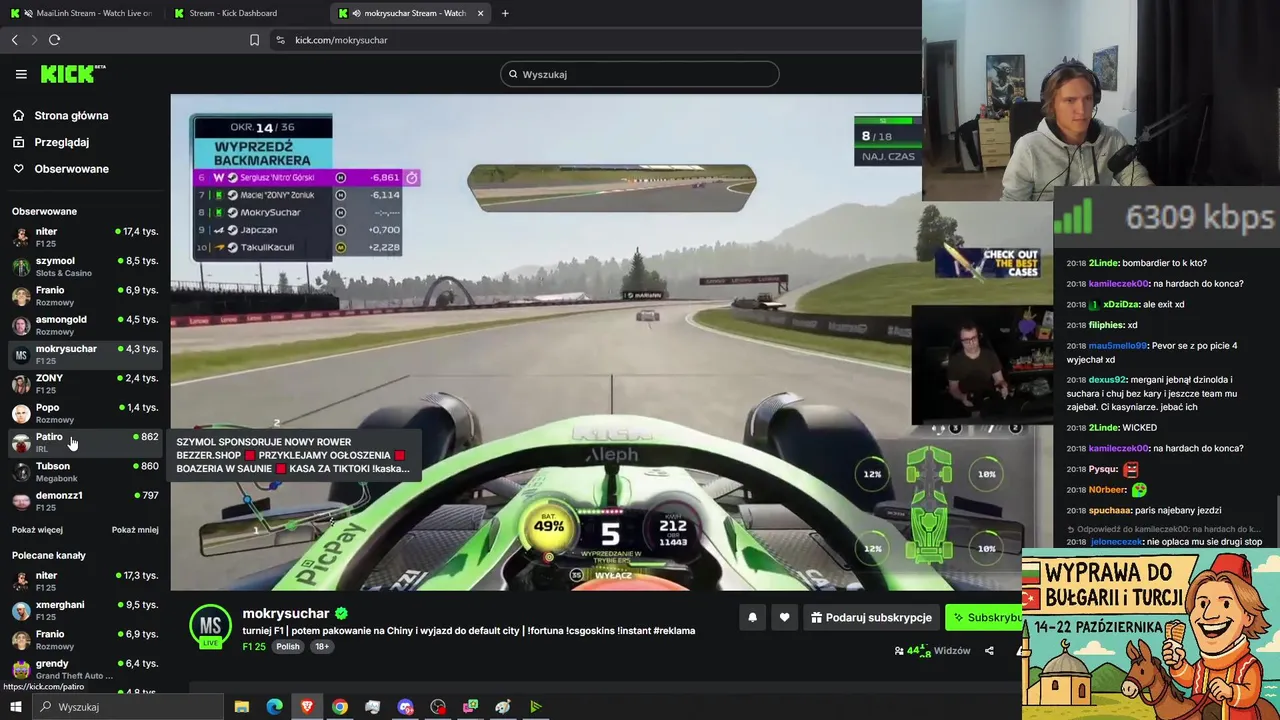Screen dimensions: 1280x720
Task: Open the hamburger menu next to Kick logo
Action: 21,74
